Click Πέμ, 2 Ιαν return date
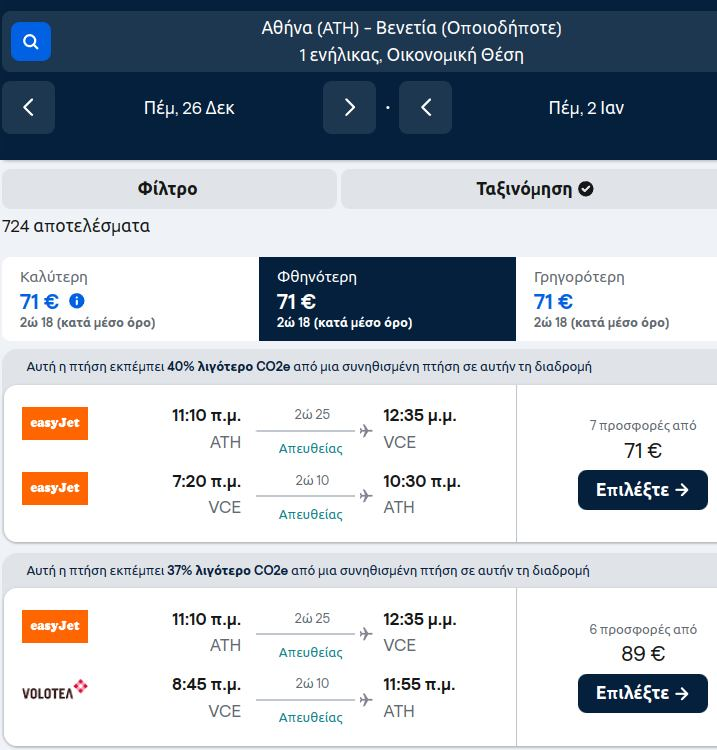This screenshot has width=717, height=750. 586,108
